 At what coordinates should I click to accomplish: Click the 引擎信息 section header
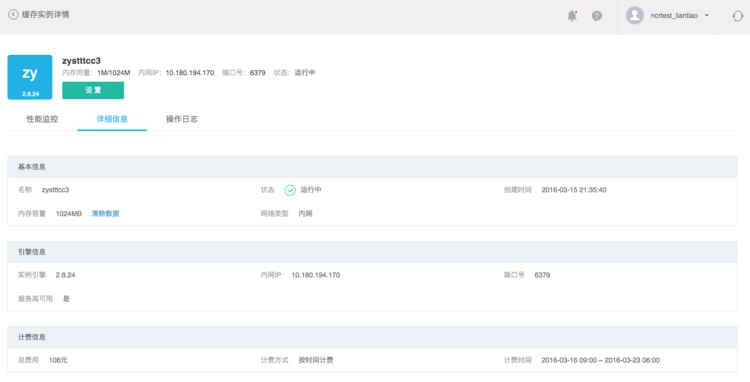pyautogui.click(x=372, y=252)
